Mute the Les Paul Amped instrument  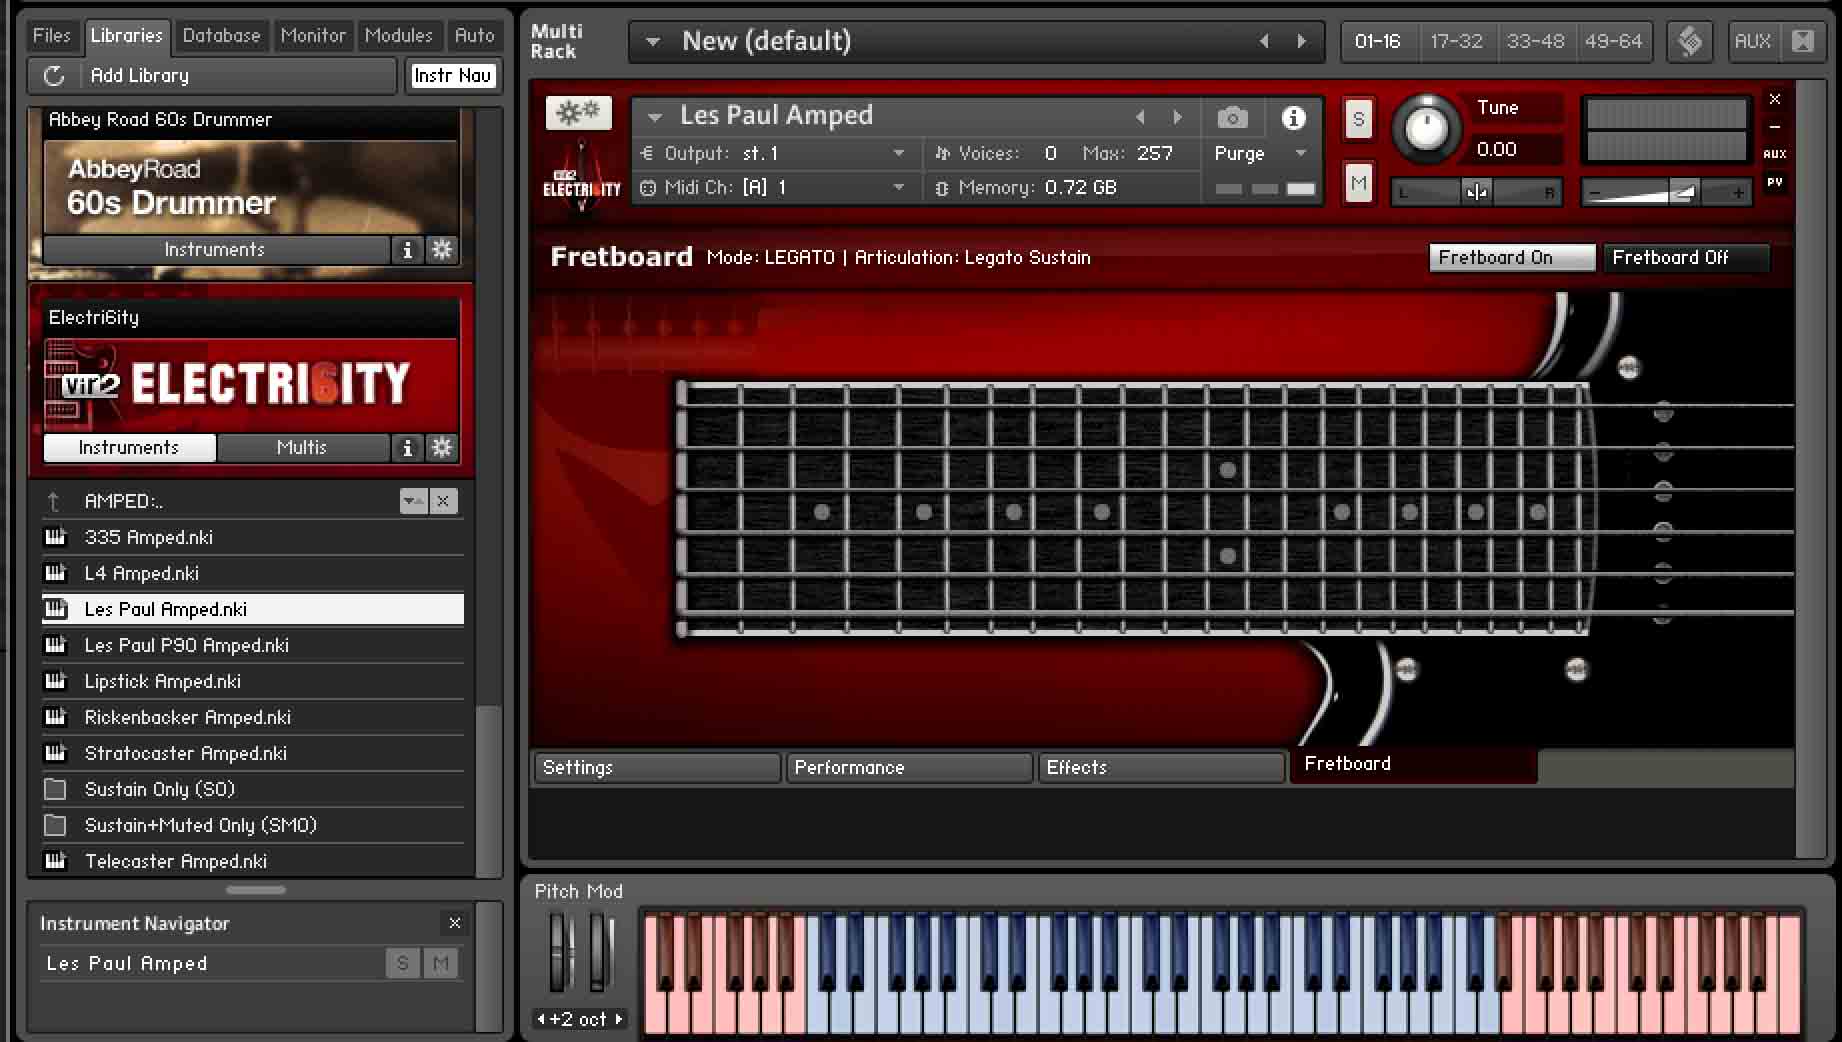click(1358, 183)
